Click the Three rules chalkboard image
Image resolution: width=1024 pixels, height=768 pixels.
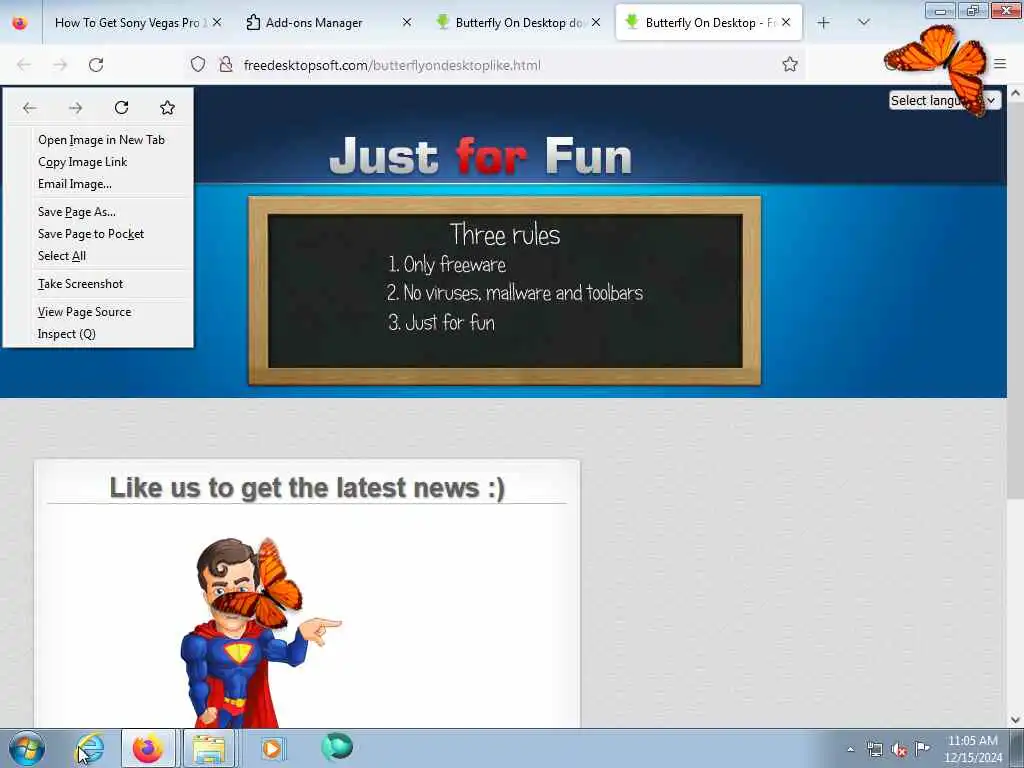pyautogui.click(x=504, y=290)
